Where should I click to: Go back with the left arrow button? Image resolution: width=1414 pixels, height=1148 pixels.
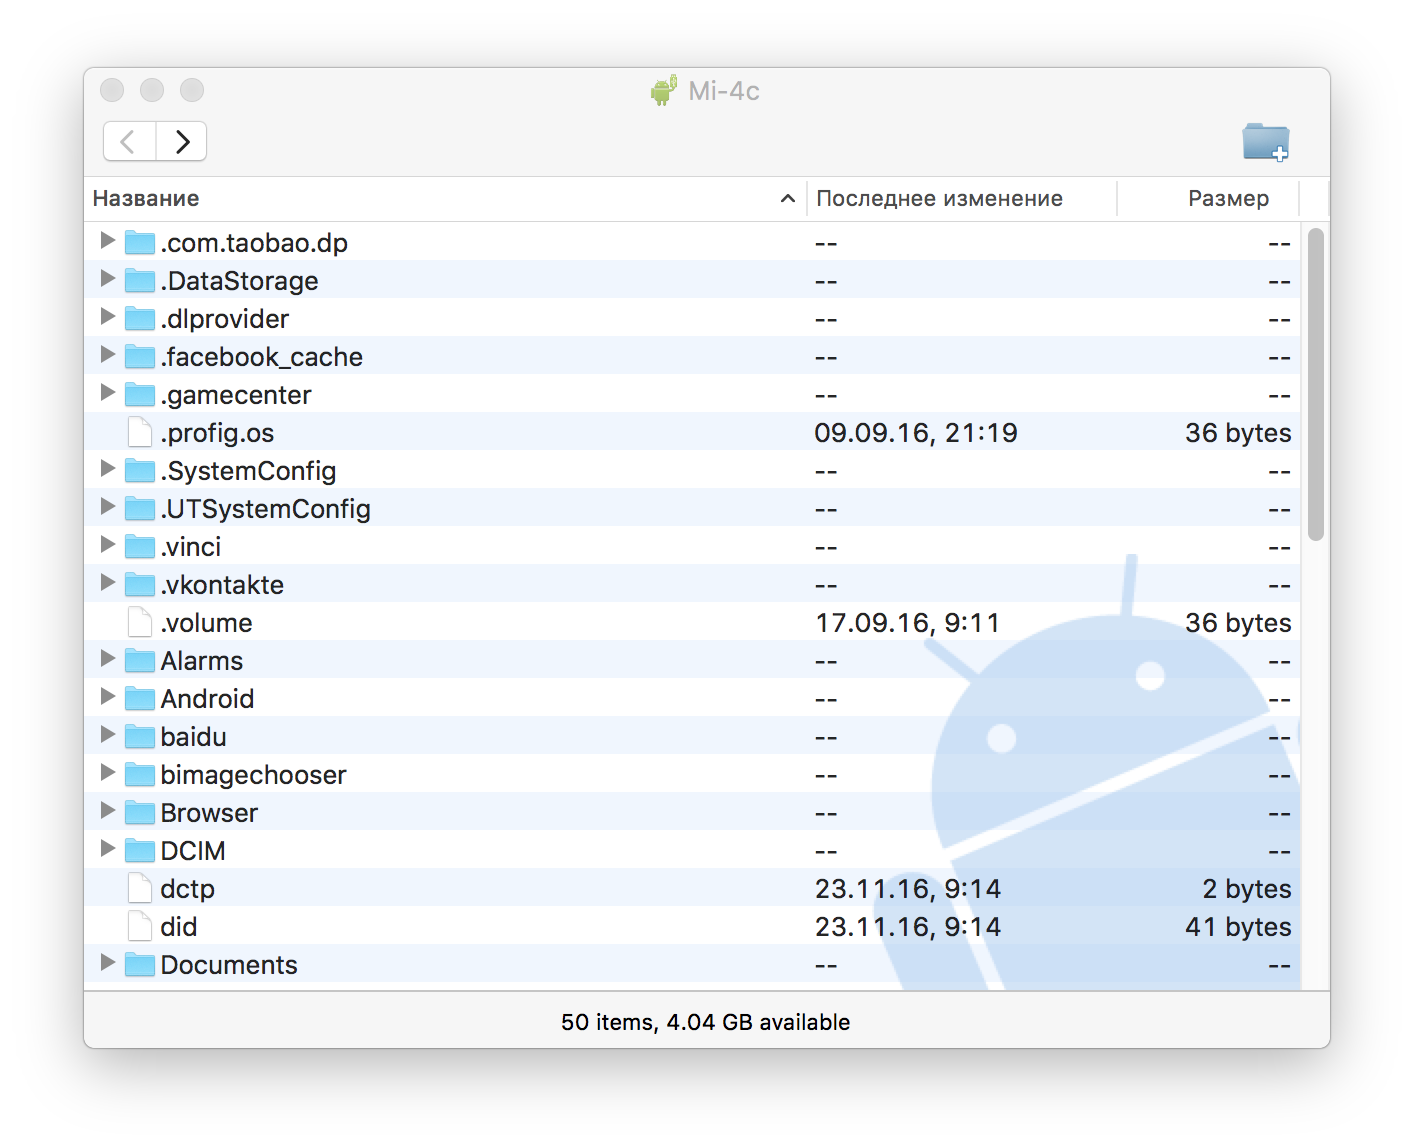click(x=129, y=141)
